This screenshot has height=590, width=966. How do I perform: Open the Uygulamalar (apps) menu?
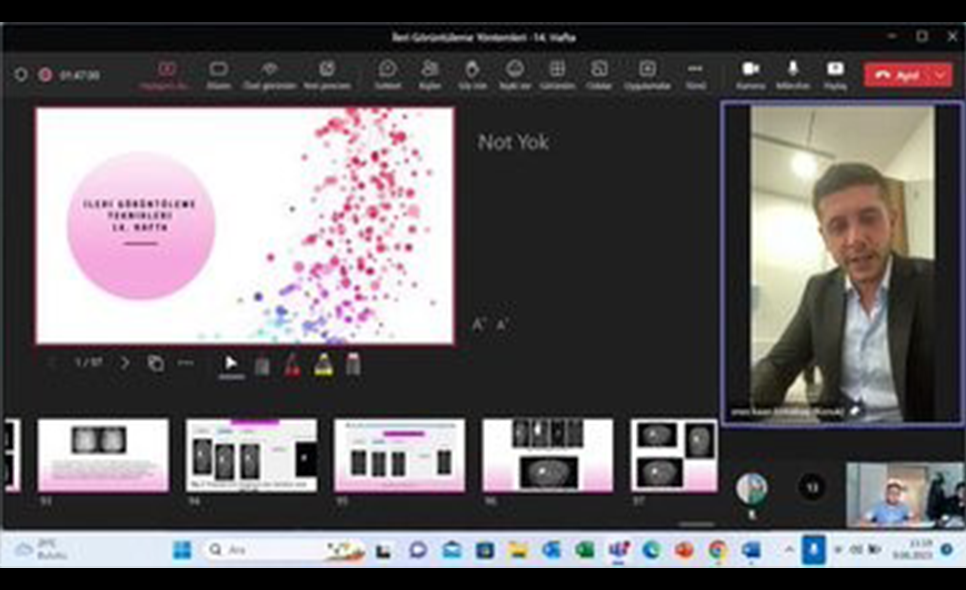(x=647, y=73)
